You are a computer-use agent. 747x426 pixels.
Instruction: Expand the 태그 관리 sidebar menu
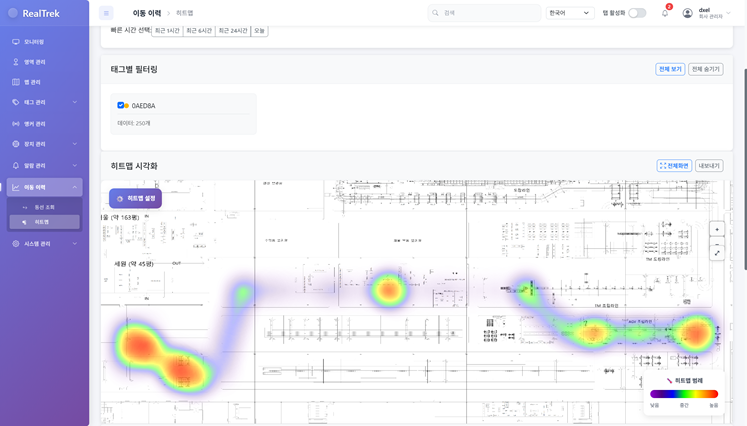coord(44,102)
